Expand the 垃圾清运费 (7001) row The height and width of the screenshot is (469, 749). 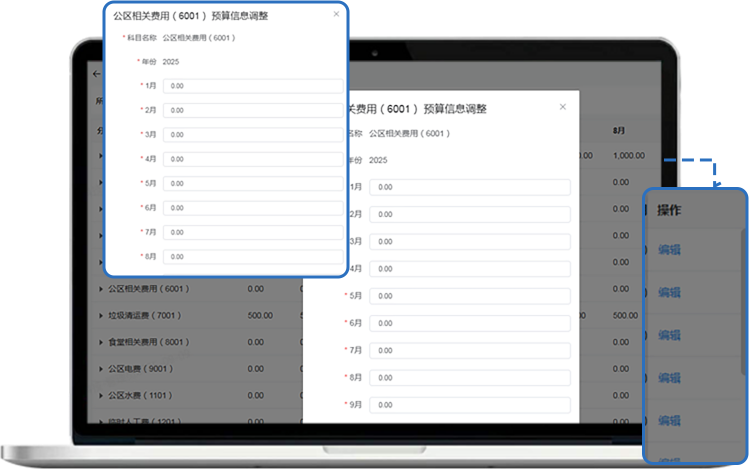click(101, 315)
